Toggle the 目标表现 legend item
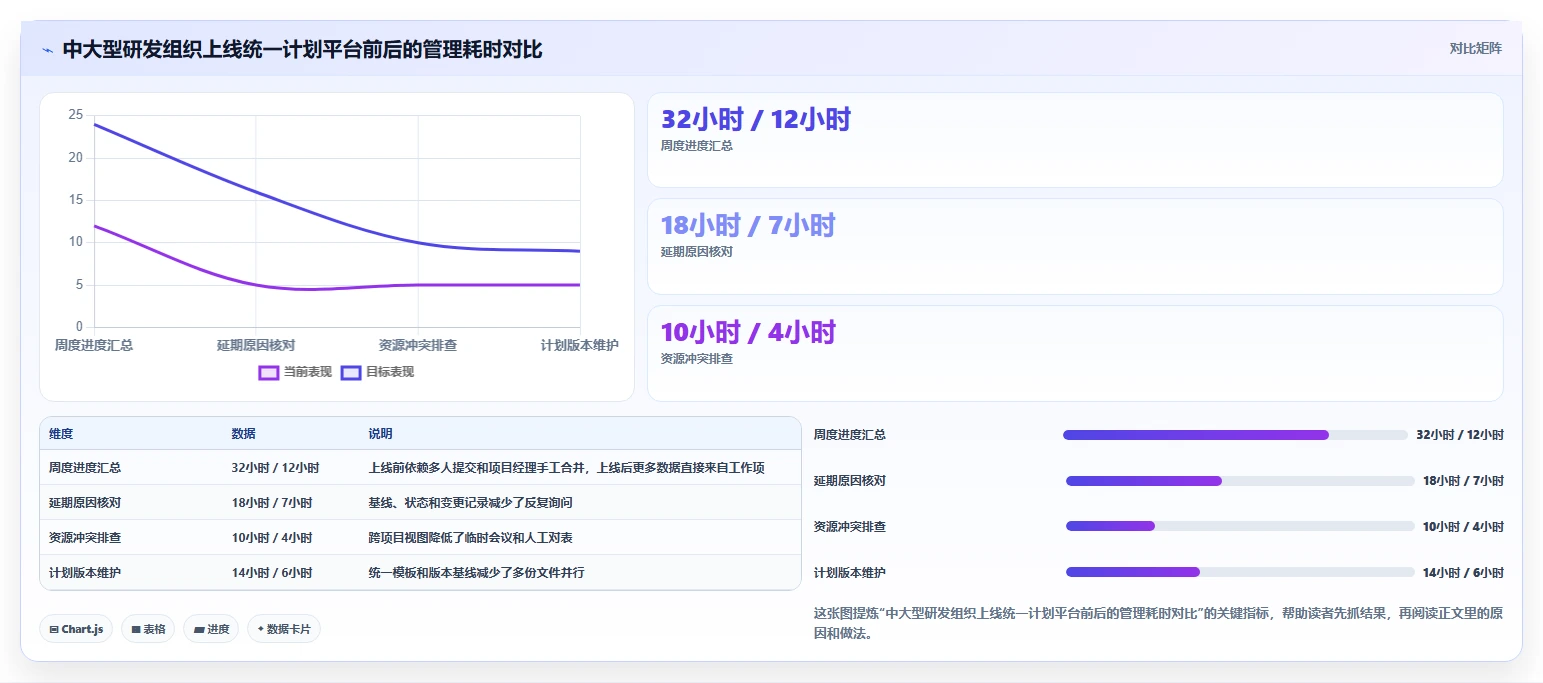This screenshot has width=1543, height=683. tap(377, 372)
